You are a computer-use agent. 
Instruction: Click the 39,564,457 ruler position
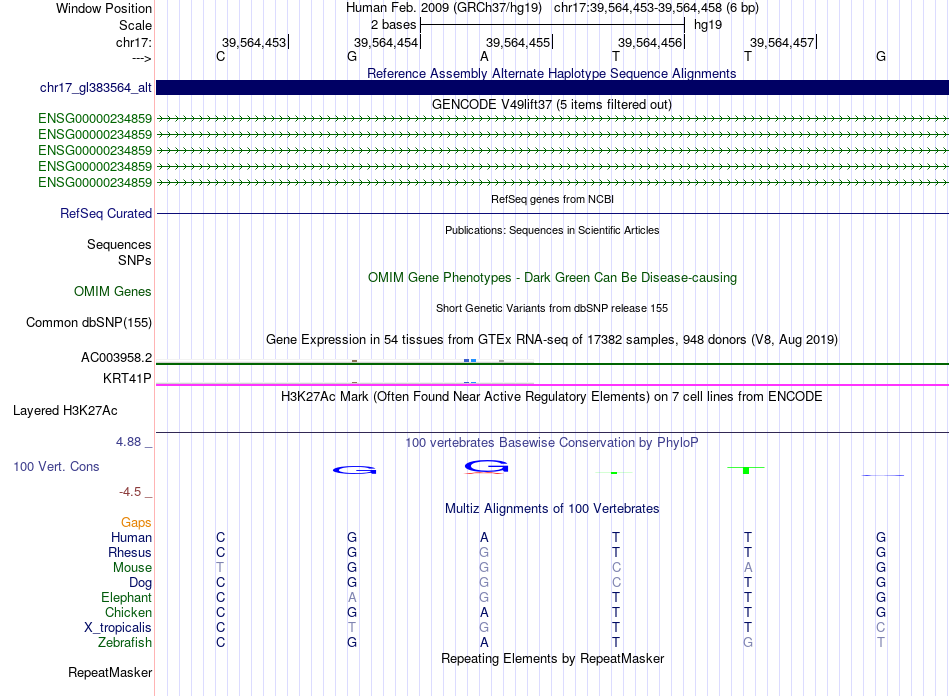click(782, 42)
